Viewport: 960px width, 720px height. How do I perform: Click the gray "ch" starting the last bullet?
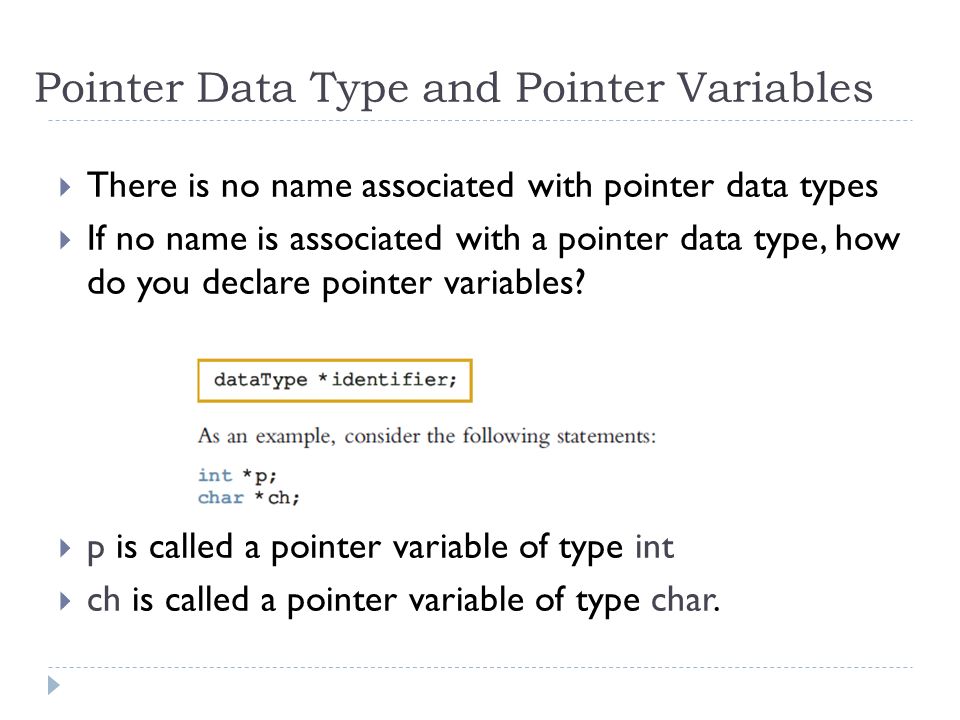[x=103, y=599]
